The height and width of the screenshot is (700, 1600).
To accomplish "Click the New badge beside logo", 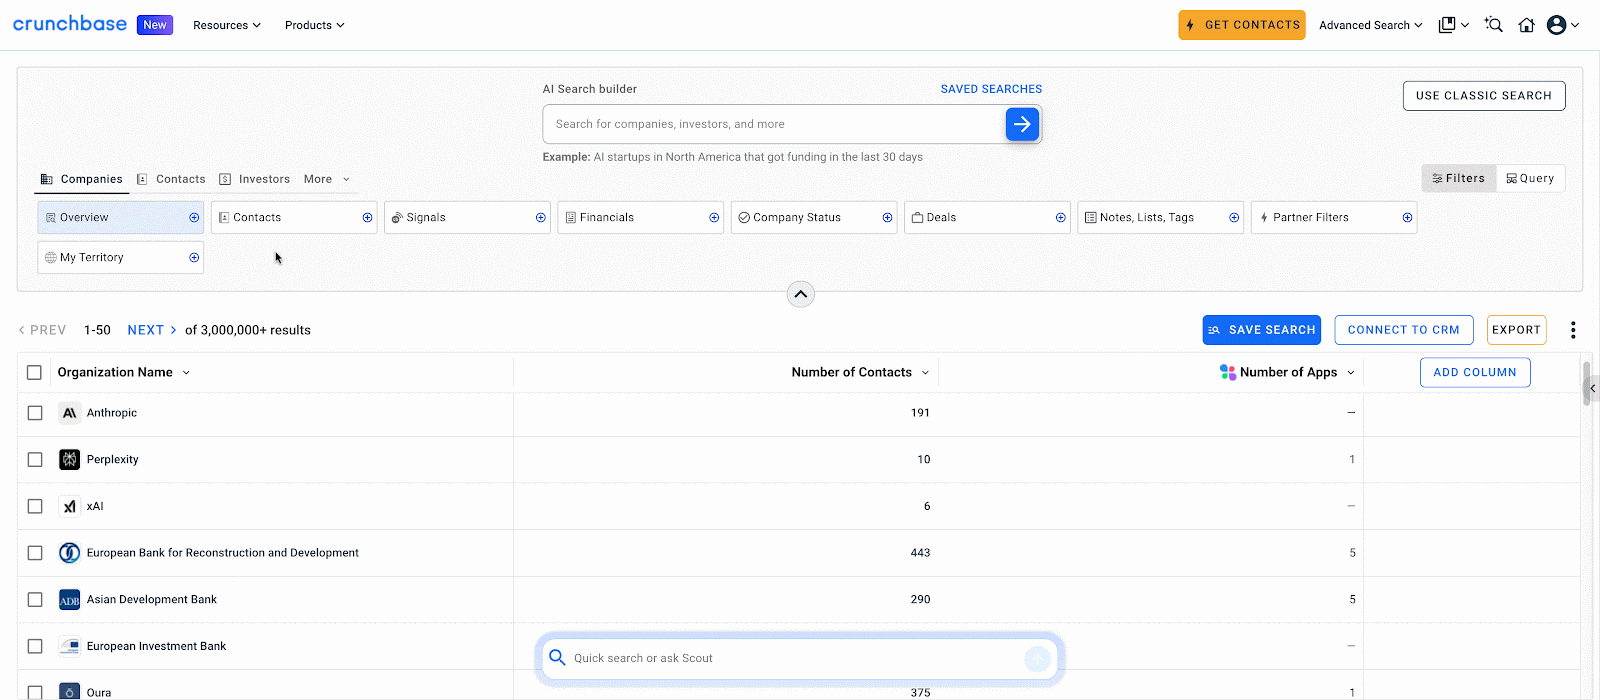I will pyautogui.click(x=155, y=25).
